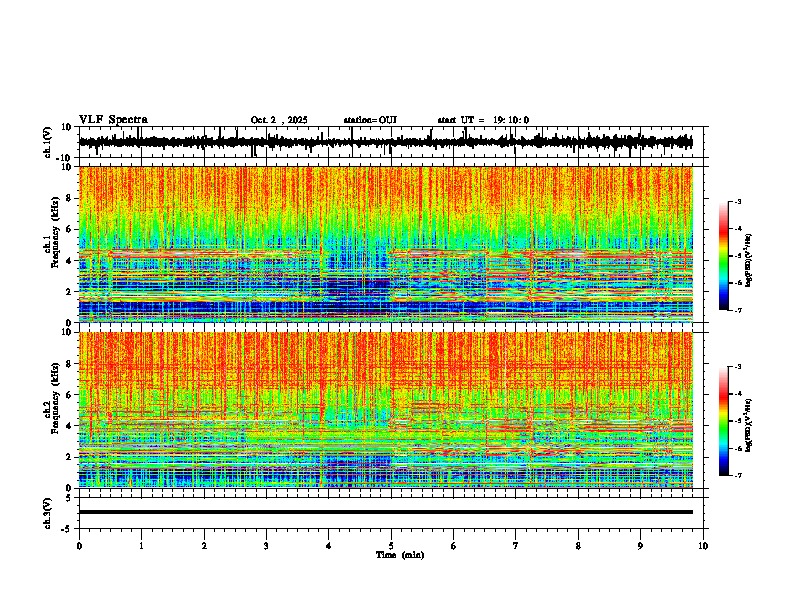Click the "5" tick on the ch.3(V) axis
The width and height of the screenshot is (792, 612).
click(70, 497)
